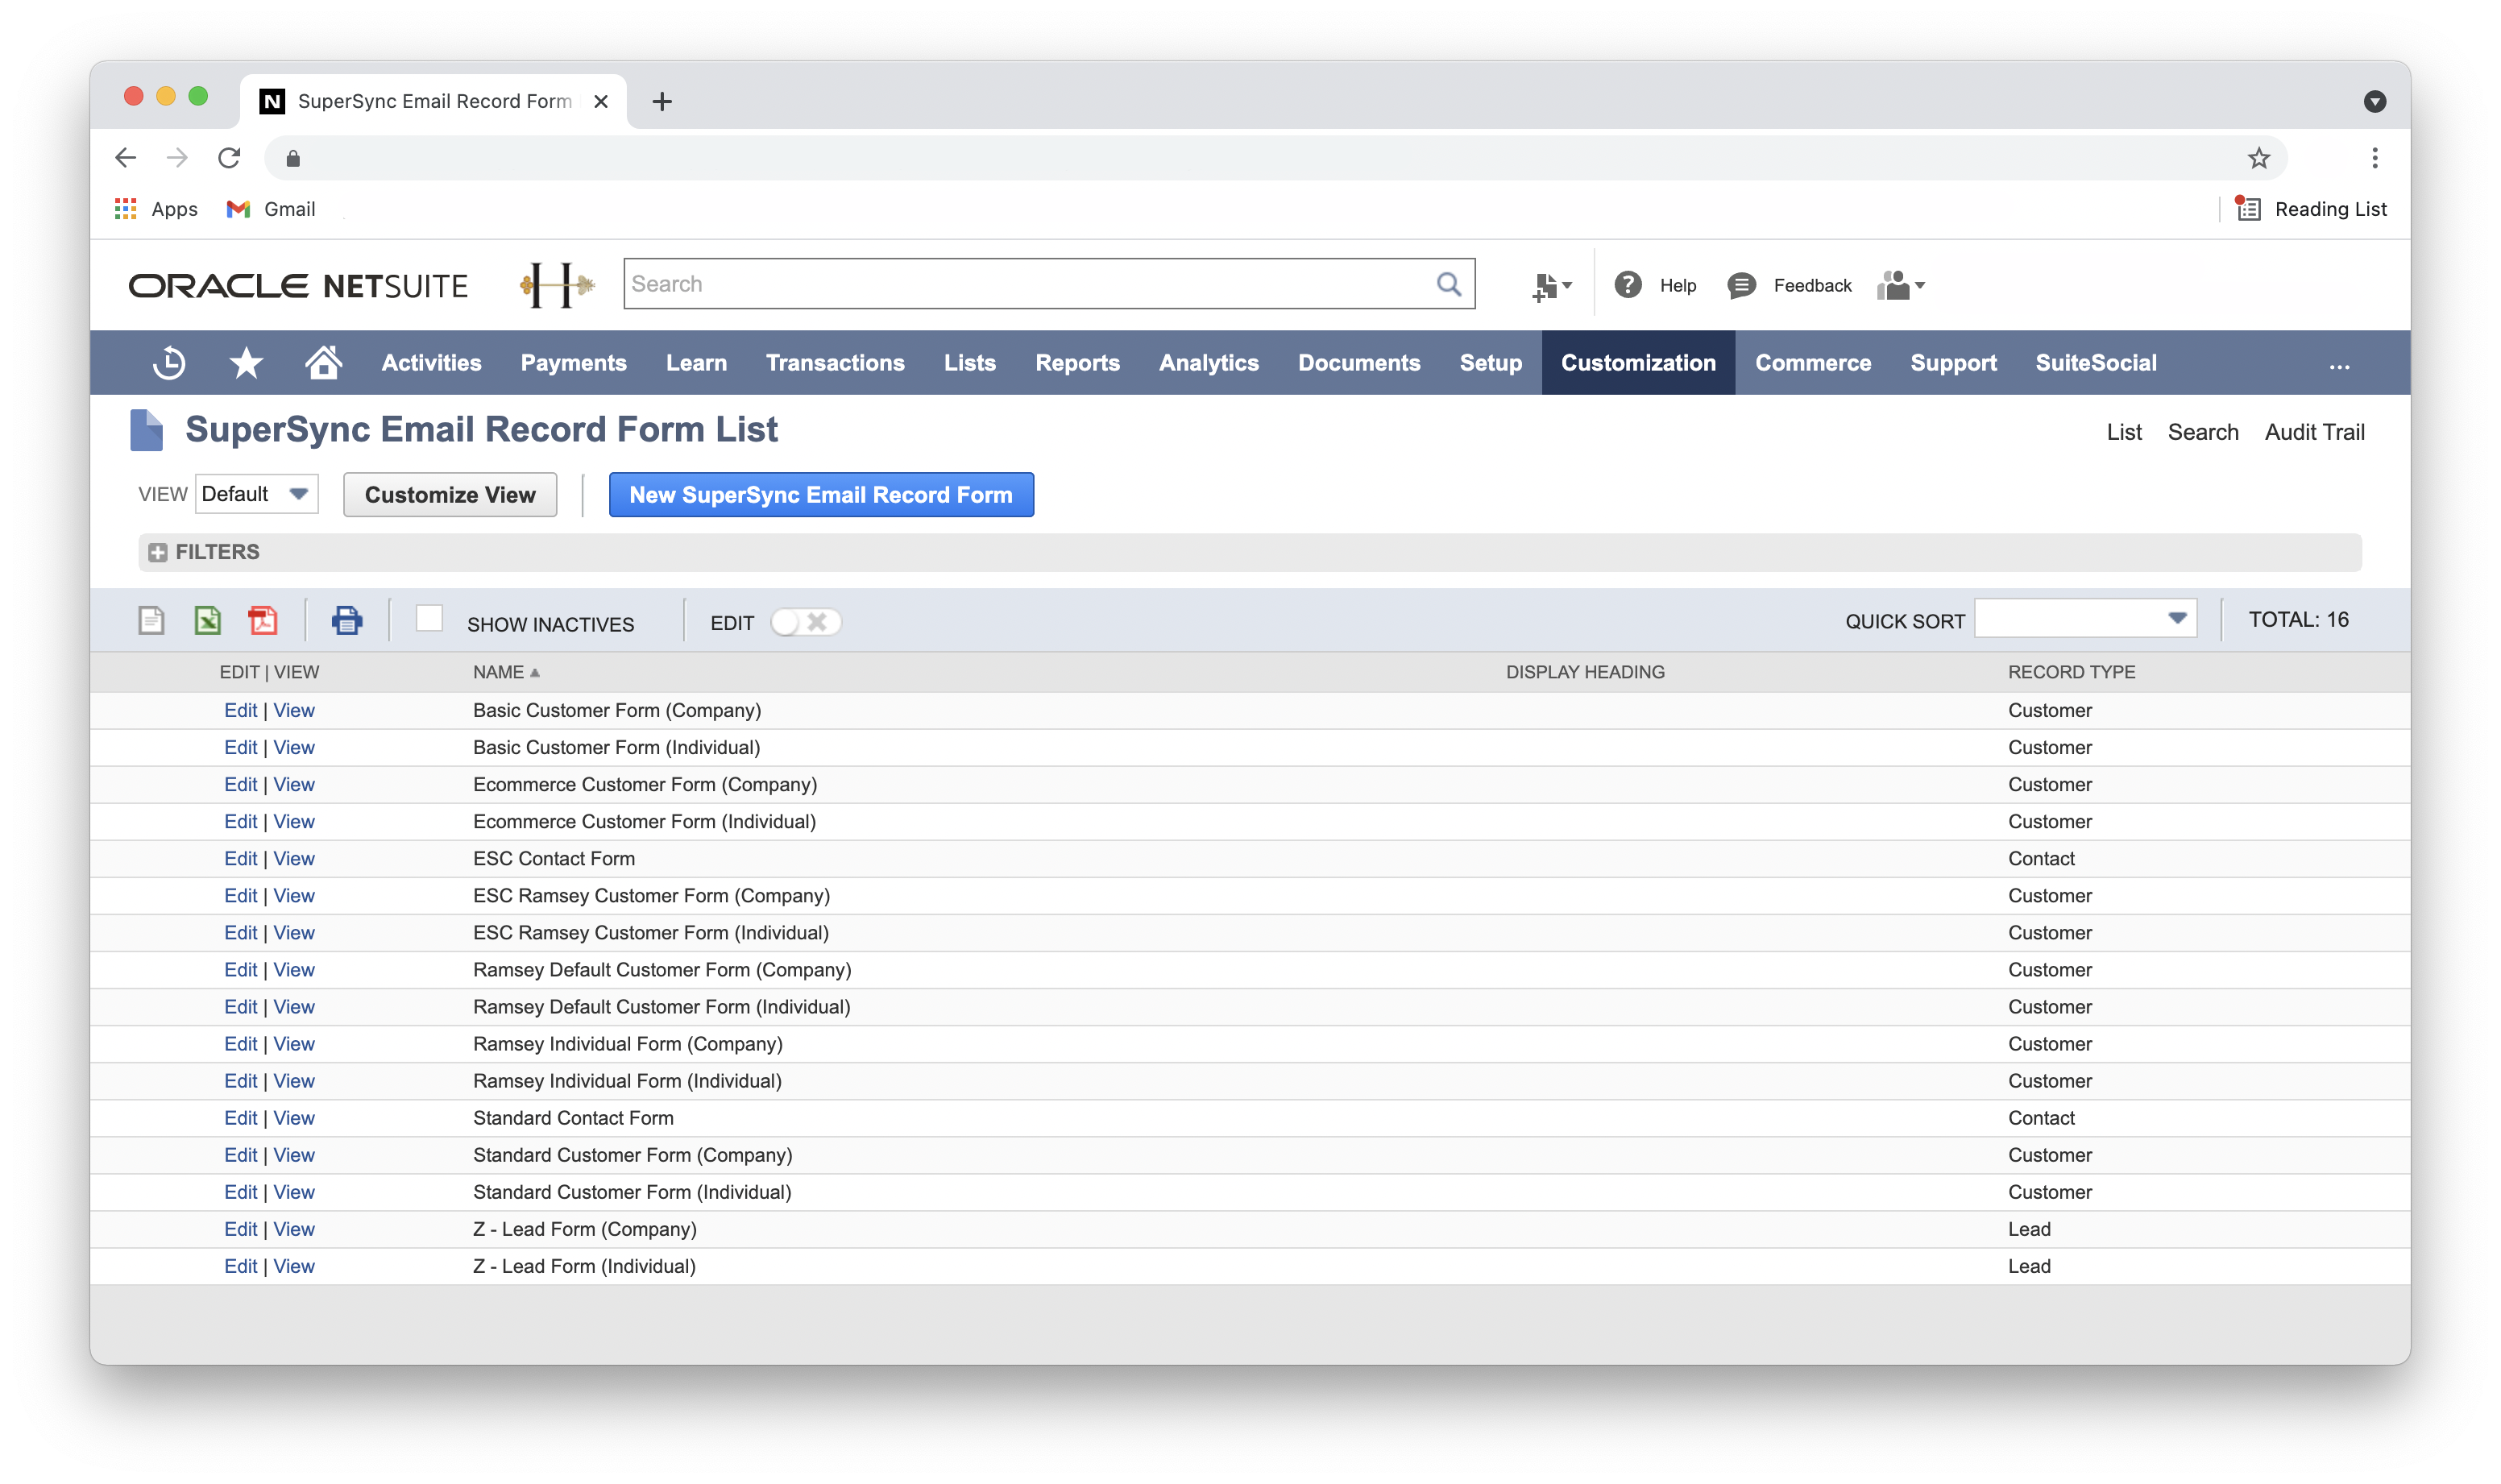Click the search magnifier icon
The width and height of the screenshot is (2501, 1484).
(x=1448, y=284)
